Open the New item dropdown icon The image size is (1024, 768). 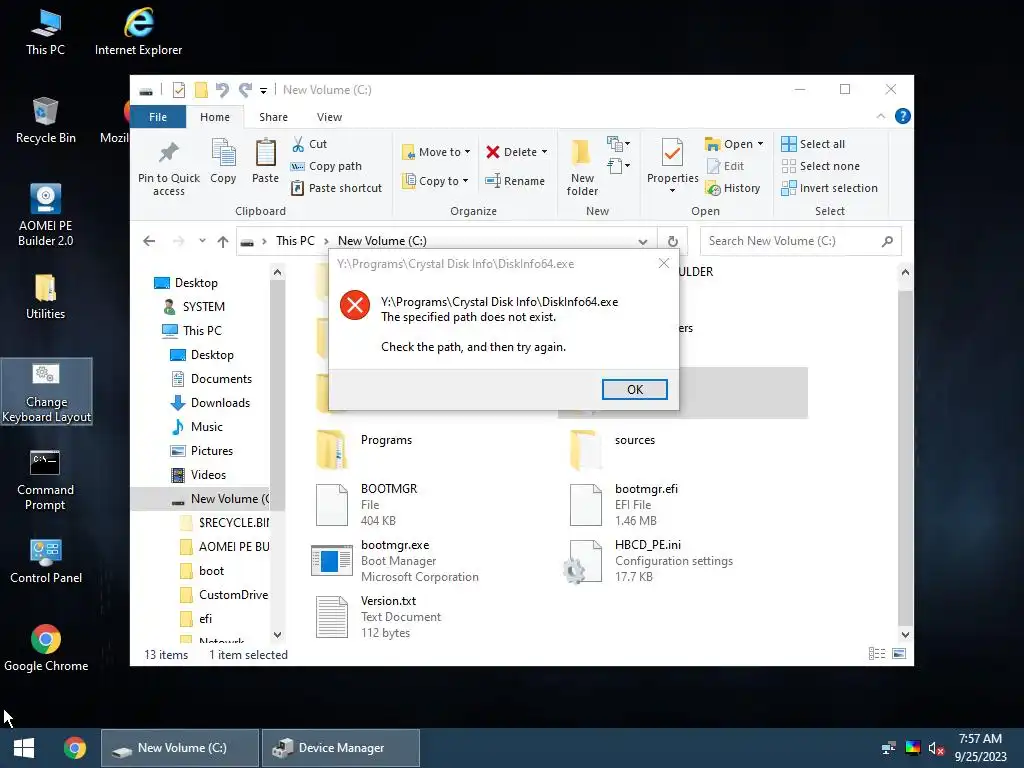coord(618,144)
